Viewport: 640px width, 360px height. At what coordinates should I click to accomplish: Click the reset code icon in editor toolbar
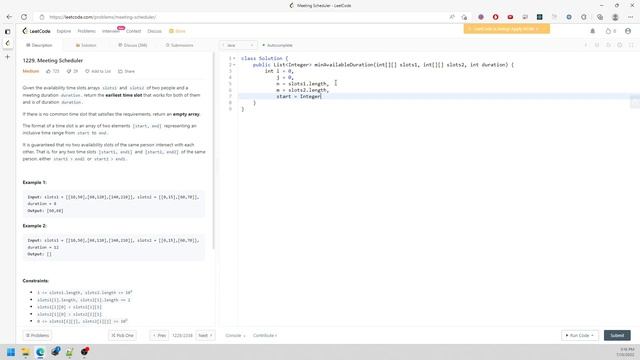click(x=608, y=45)
